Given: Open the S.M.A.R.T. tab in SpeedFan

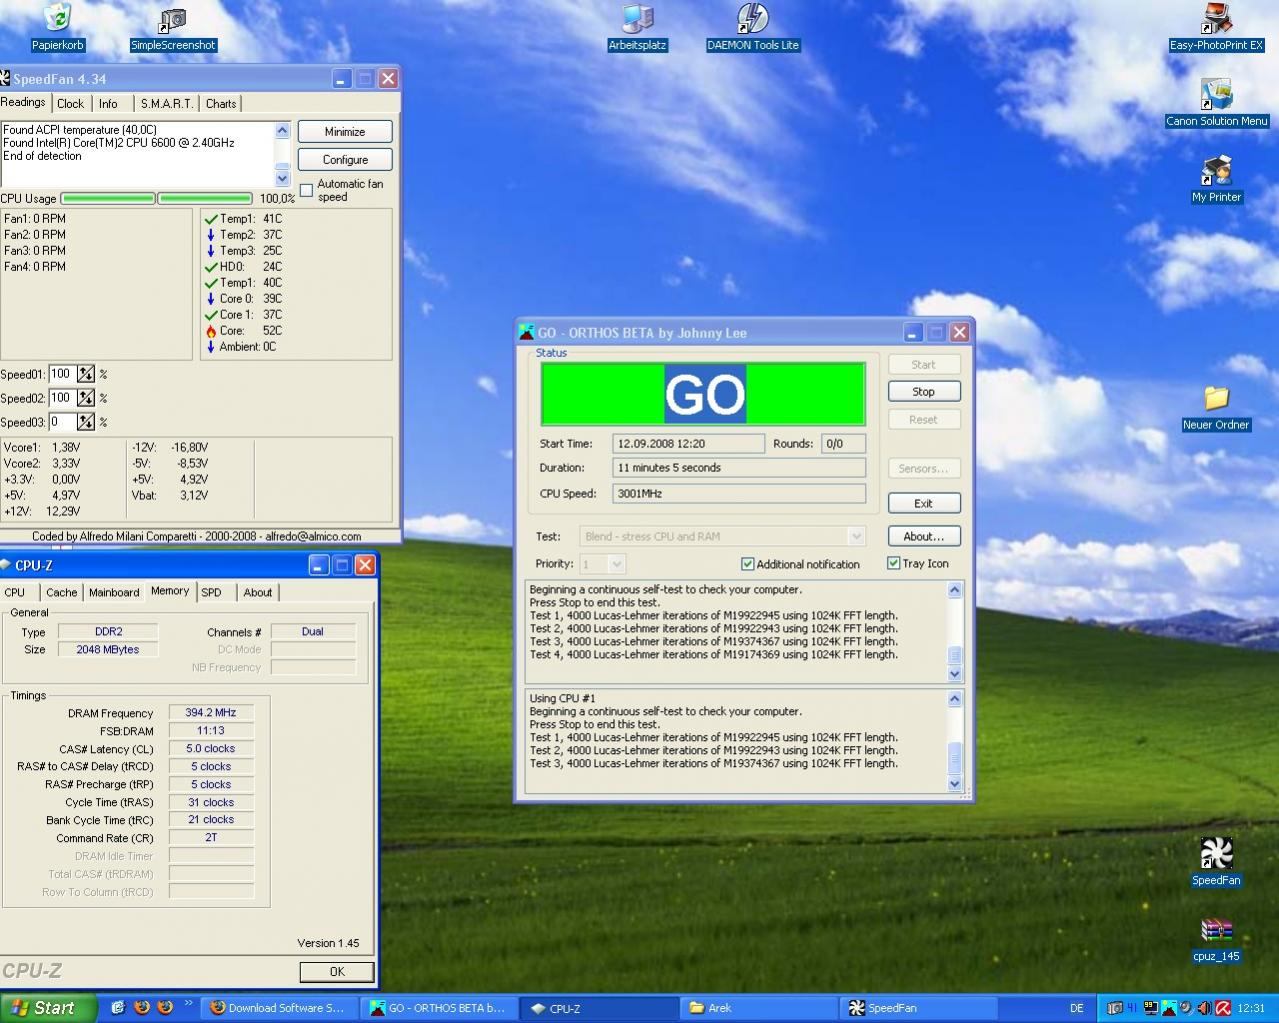Looking at the screenshot, I should pos(166,104).
